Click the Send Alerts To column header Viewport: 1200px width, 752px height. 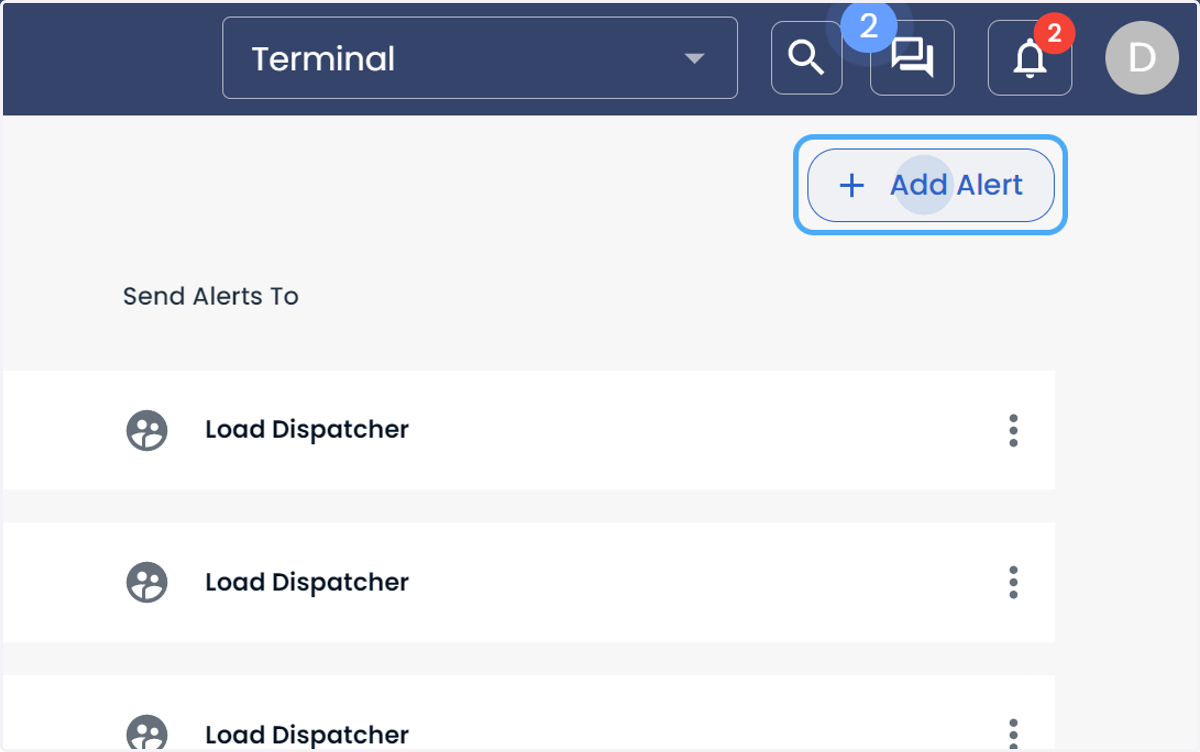pos(211,296)
